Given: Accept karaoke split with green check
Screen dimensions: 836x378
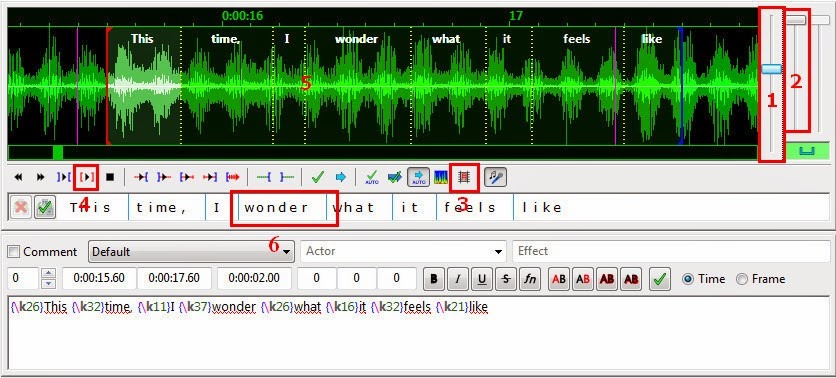Looking at the screenshot, I should (x=45, y=207).
